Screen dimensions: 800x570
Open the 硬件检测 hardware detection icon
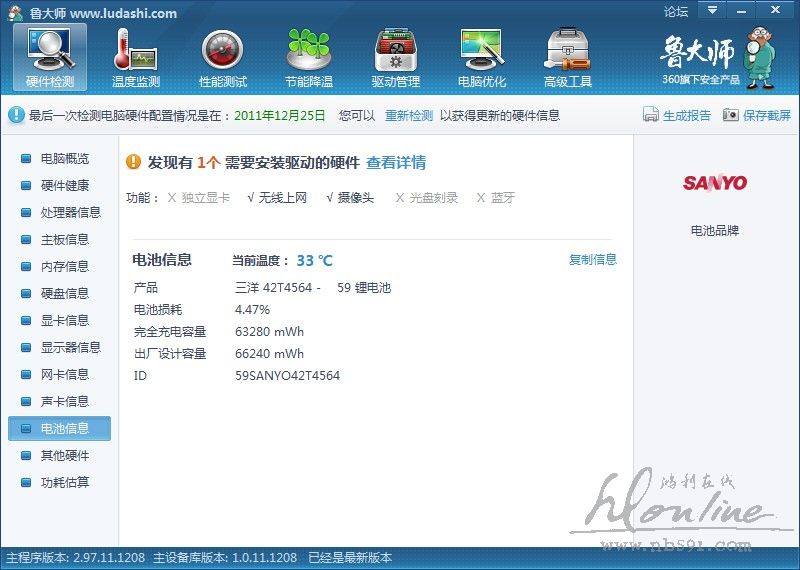point(50,57)
